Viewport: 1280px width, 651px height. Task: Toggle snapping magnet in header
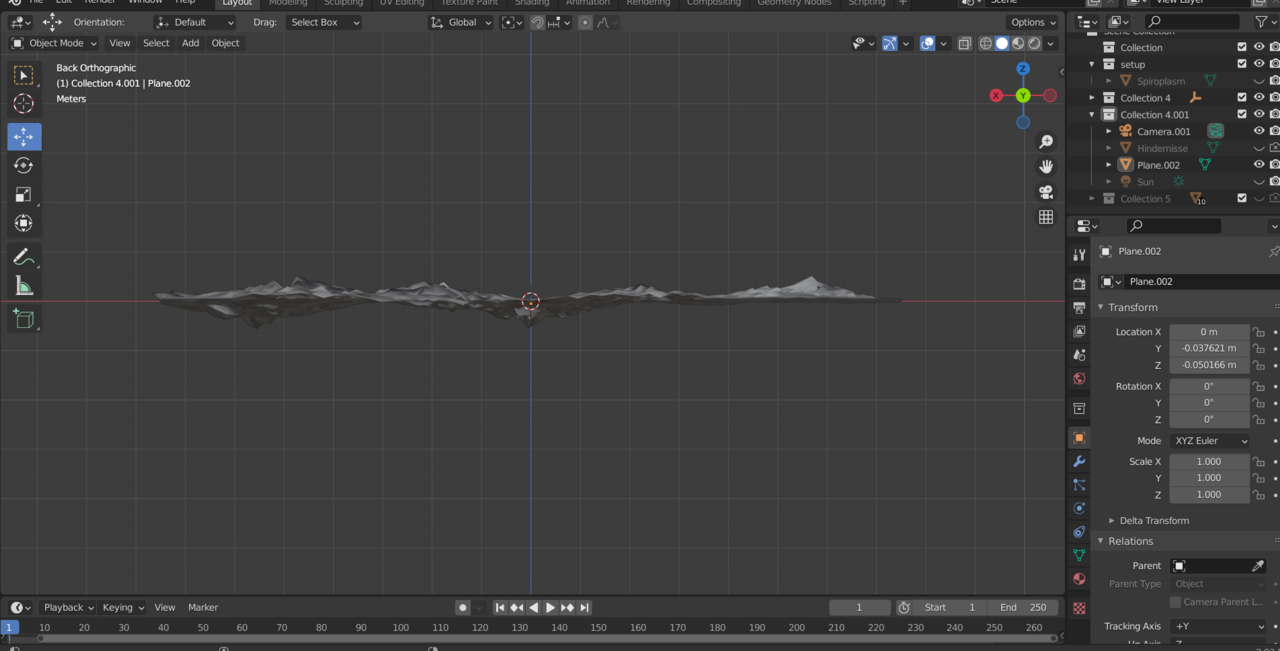coord(538,22)
